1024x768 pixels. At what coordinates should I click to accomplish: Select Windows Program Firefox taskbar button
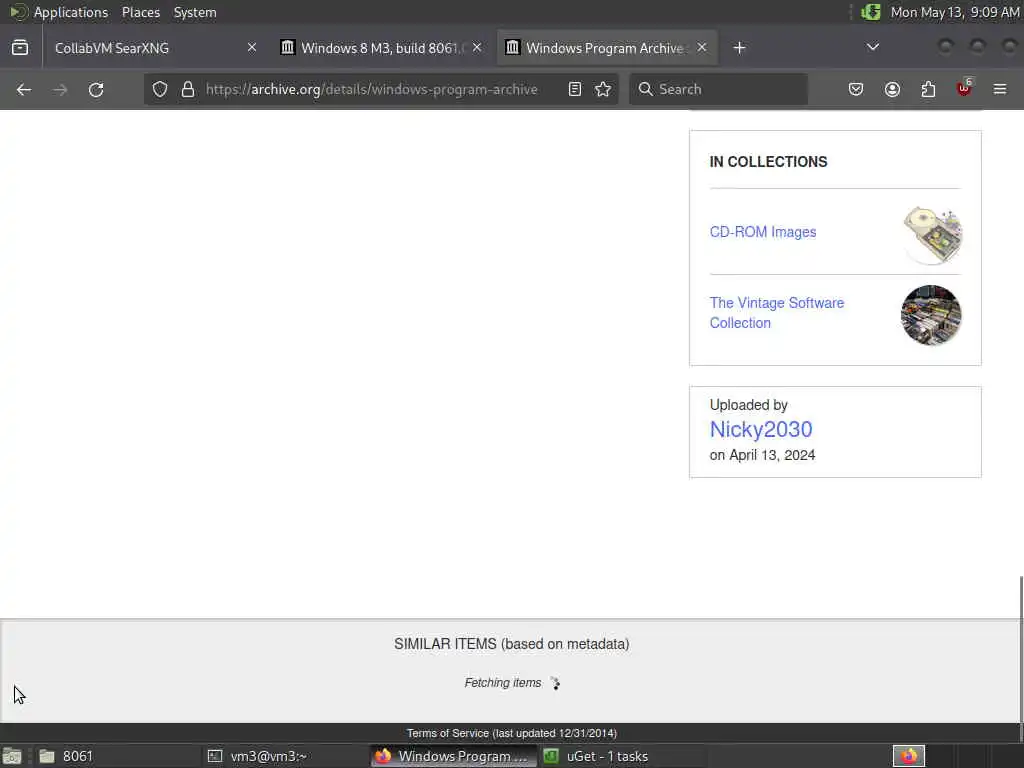453,756
